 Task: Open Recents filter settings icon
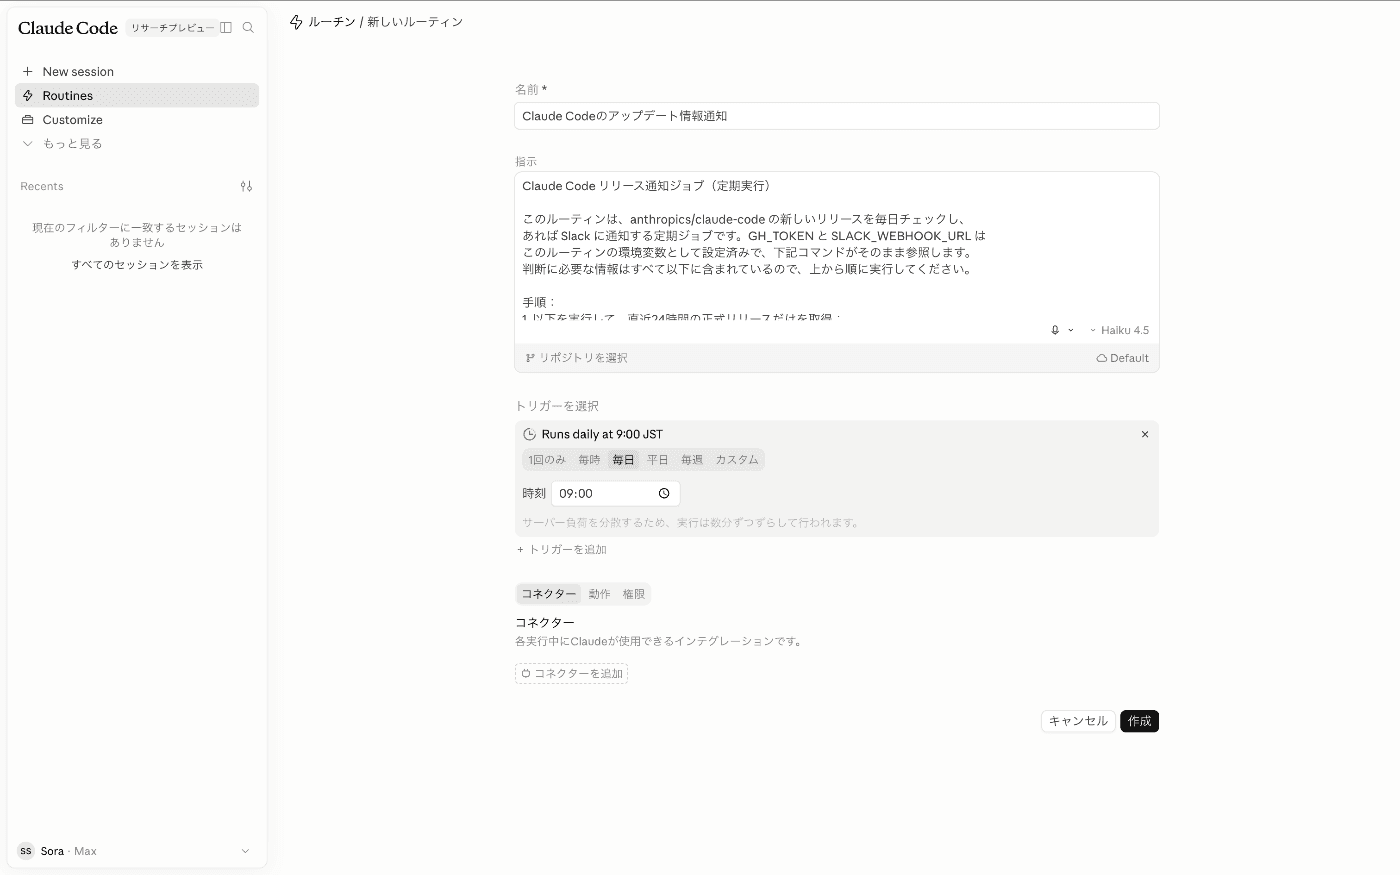tap(247, 186)
